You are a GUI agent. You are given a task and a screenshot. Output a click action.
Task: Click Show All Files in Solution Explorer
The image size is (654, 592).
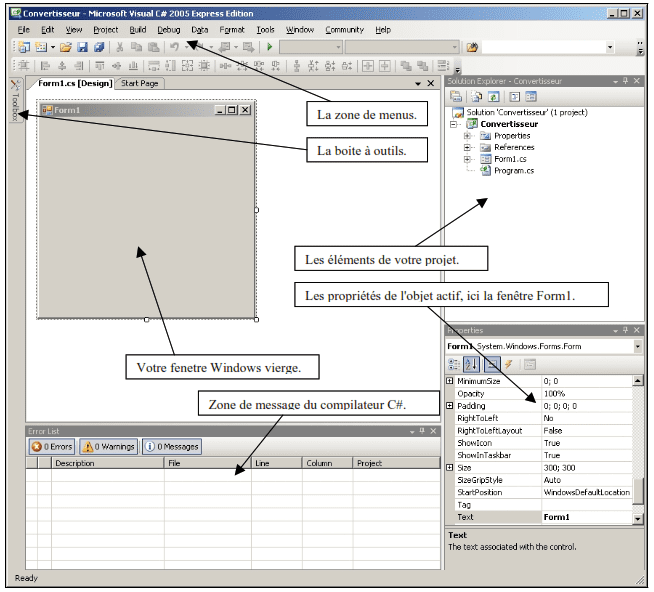[476, 97]
